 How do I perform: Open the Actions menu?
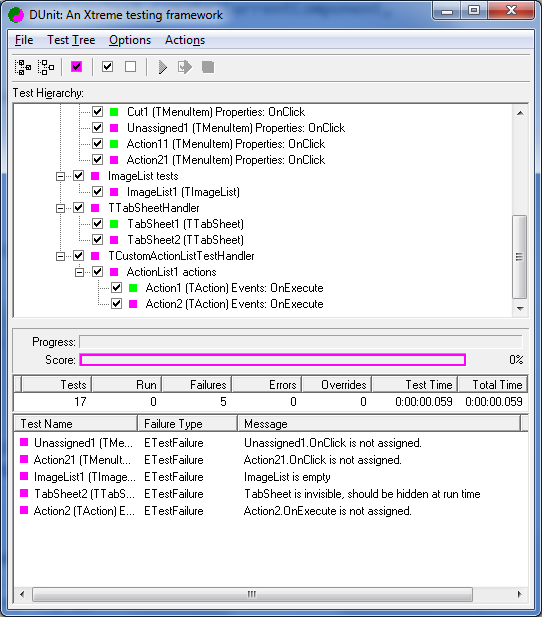(x=185, y=40)
